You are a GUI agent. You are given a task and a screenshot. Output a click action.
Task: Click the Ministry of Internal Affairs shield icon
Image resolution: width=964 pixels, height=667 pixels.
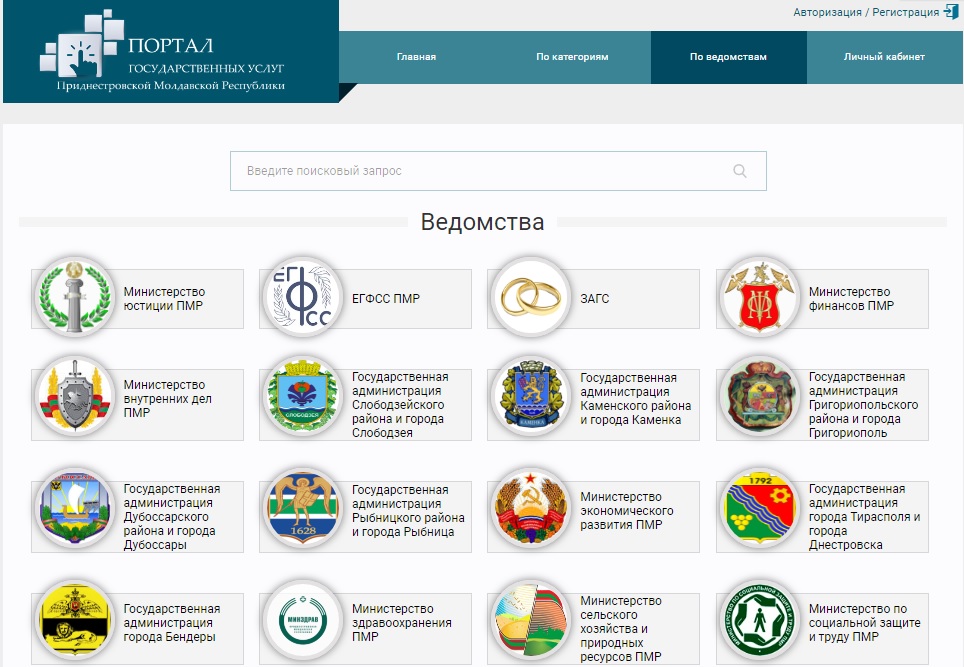point(71,398)
